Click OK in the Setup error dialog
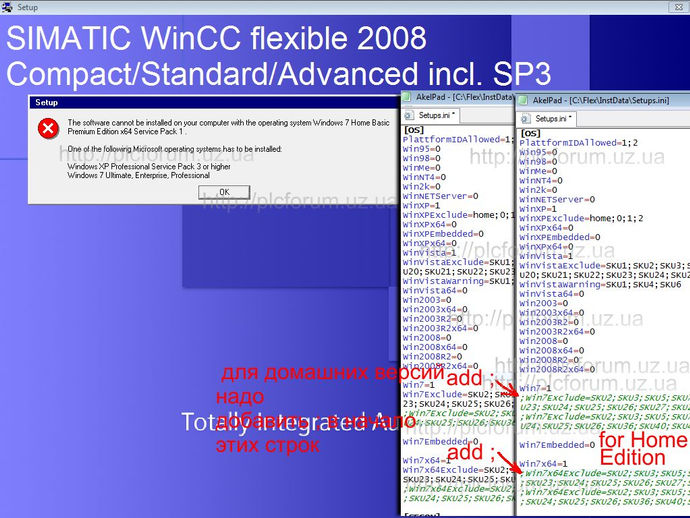 click(224, 192)
